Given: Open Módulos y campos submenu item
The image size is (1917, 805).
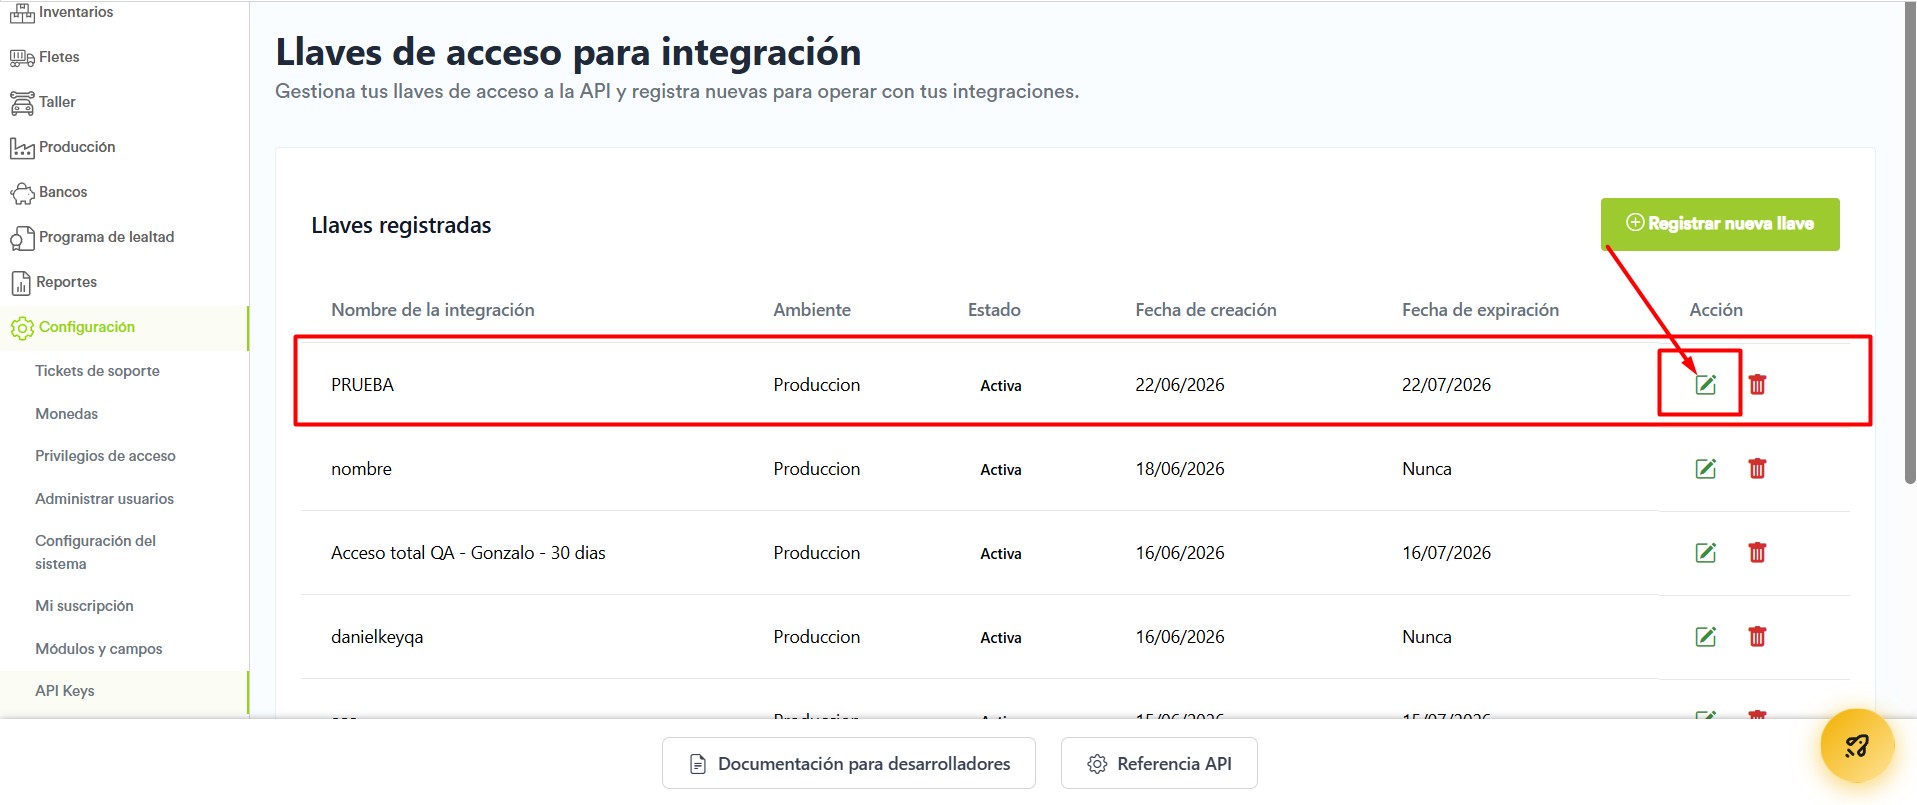Looking at the screenshot, I should click(x=98, y=649).
